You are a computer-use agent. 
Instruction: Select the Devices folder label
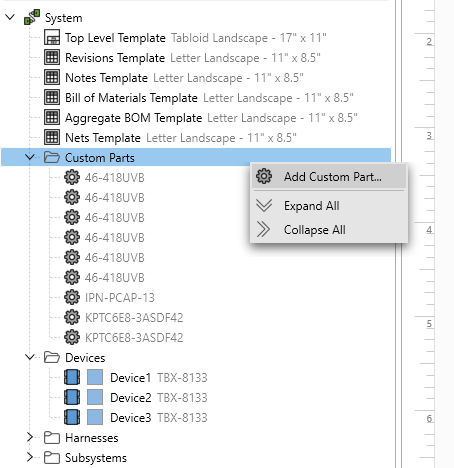pos(85,358)
